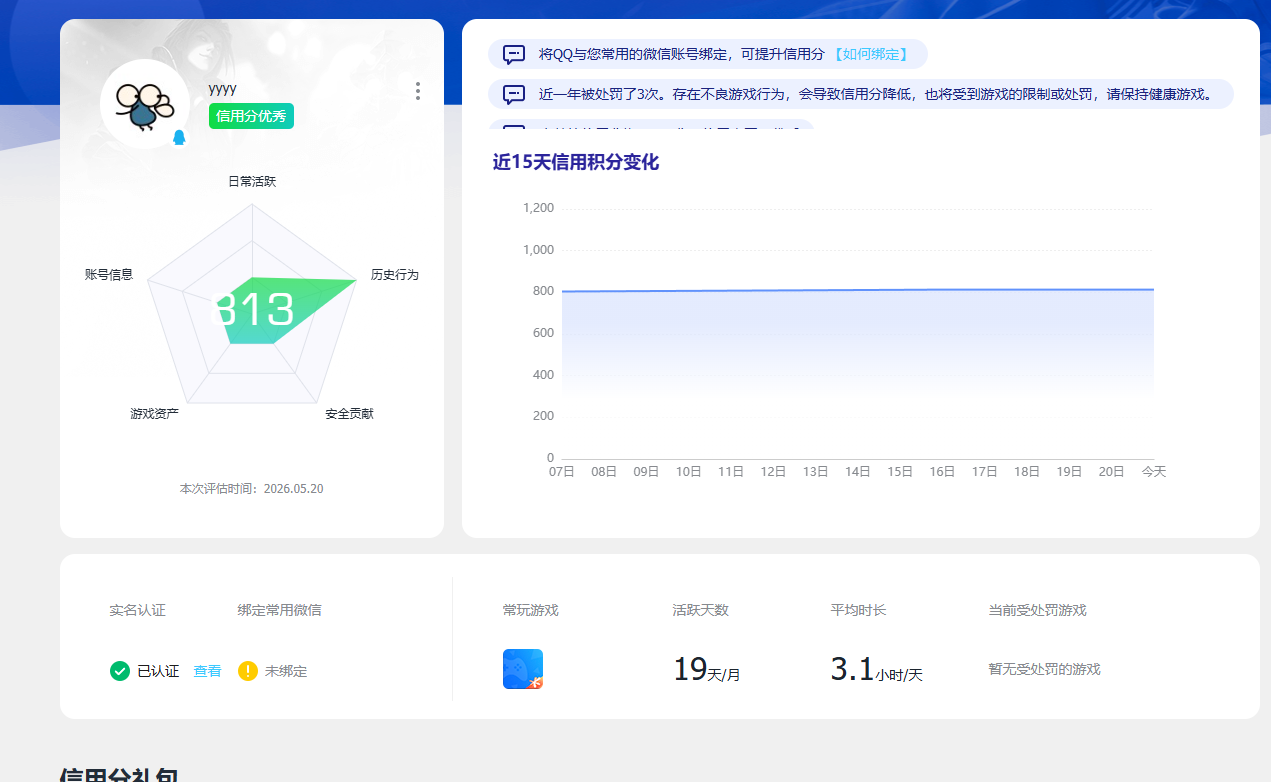Image resolution: width=1271 pixels, height=782 pixels.
Task: Click the 今天 label on the chart axis
Action: pyautogui.click(x=1154, y=471)
